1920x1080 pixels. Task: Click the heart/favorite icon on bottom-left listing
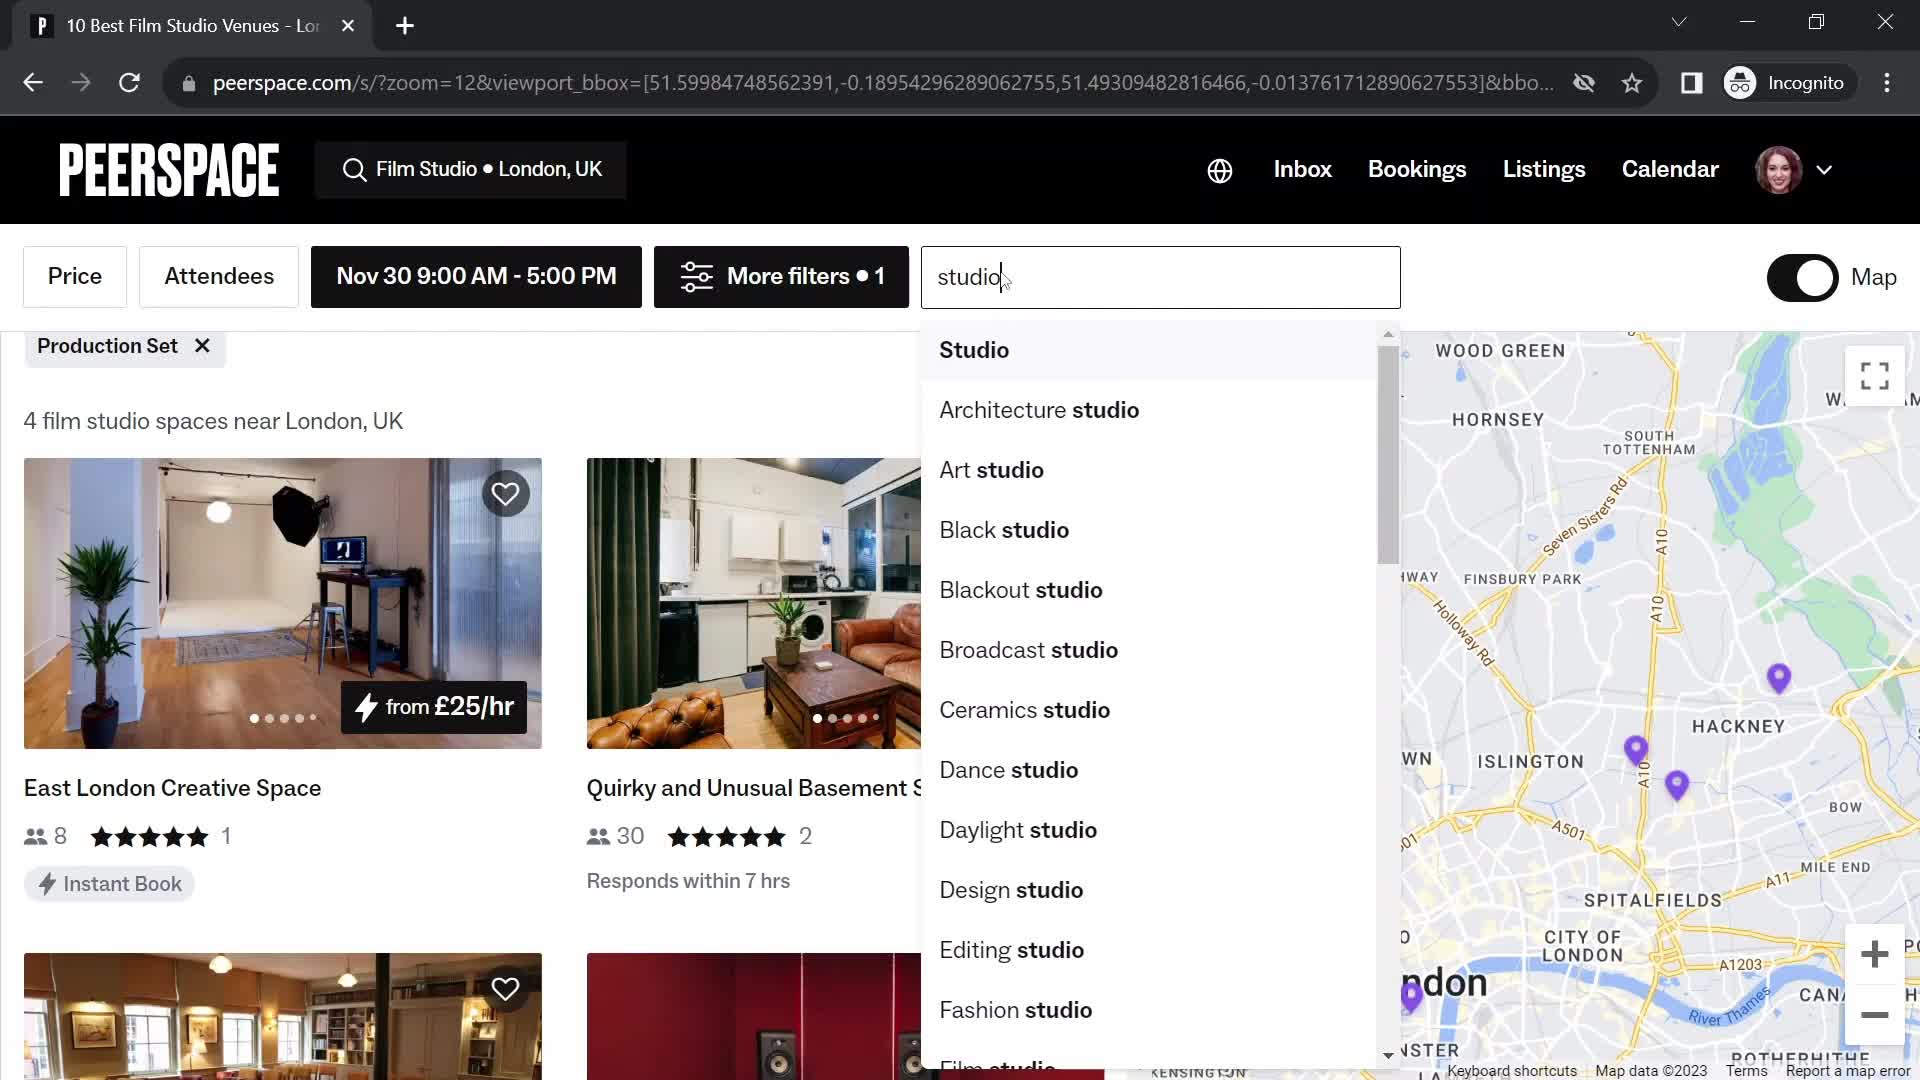click(505, 989)
